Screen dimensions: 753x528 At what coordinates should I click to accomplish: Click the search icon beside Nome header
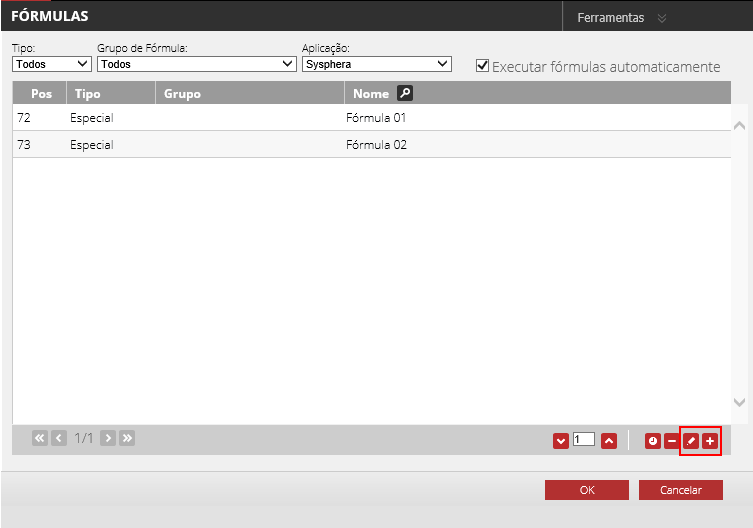[x=405, y=93]
